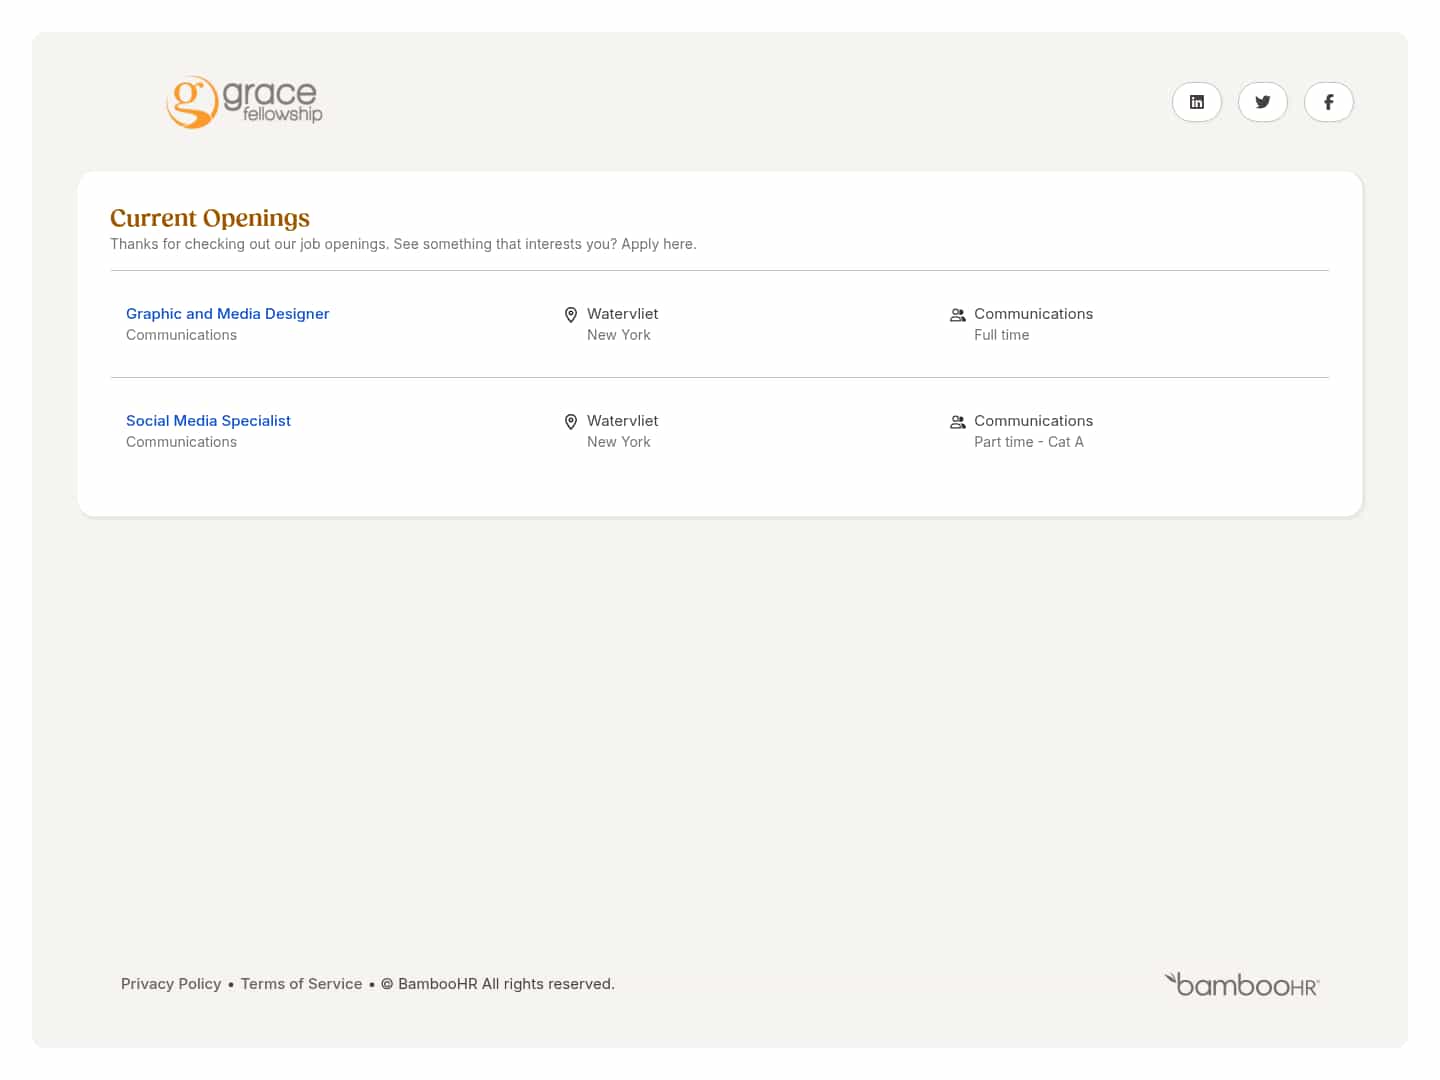Click the BambooHR All rights reserved text
Screen dimensions: 1440x1080
click(506, 984)
